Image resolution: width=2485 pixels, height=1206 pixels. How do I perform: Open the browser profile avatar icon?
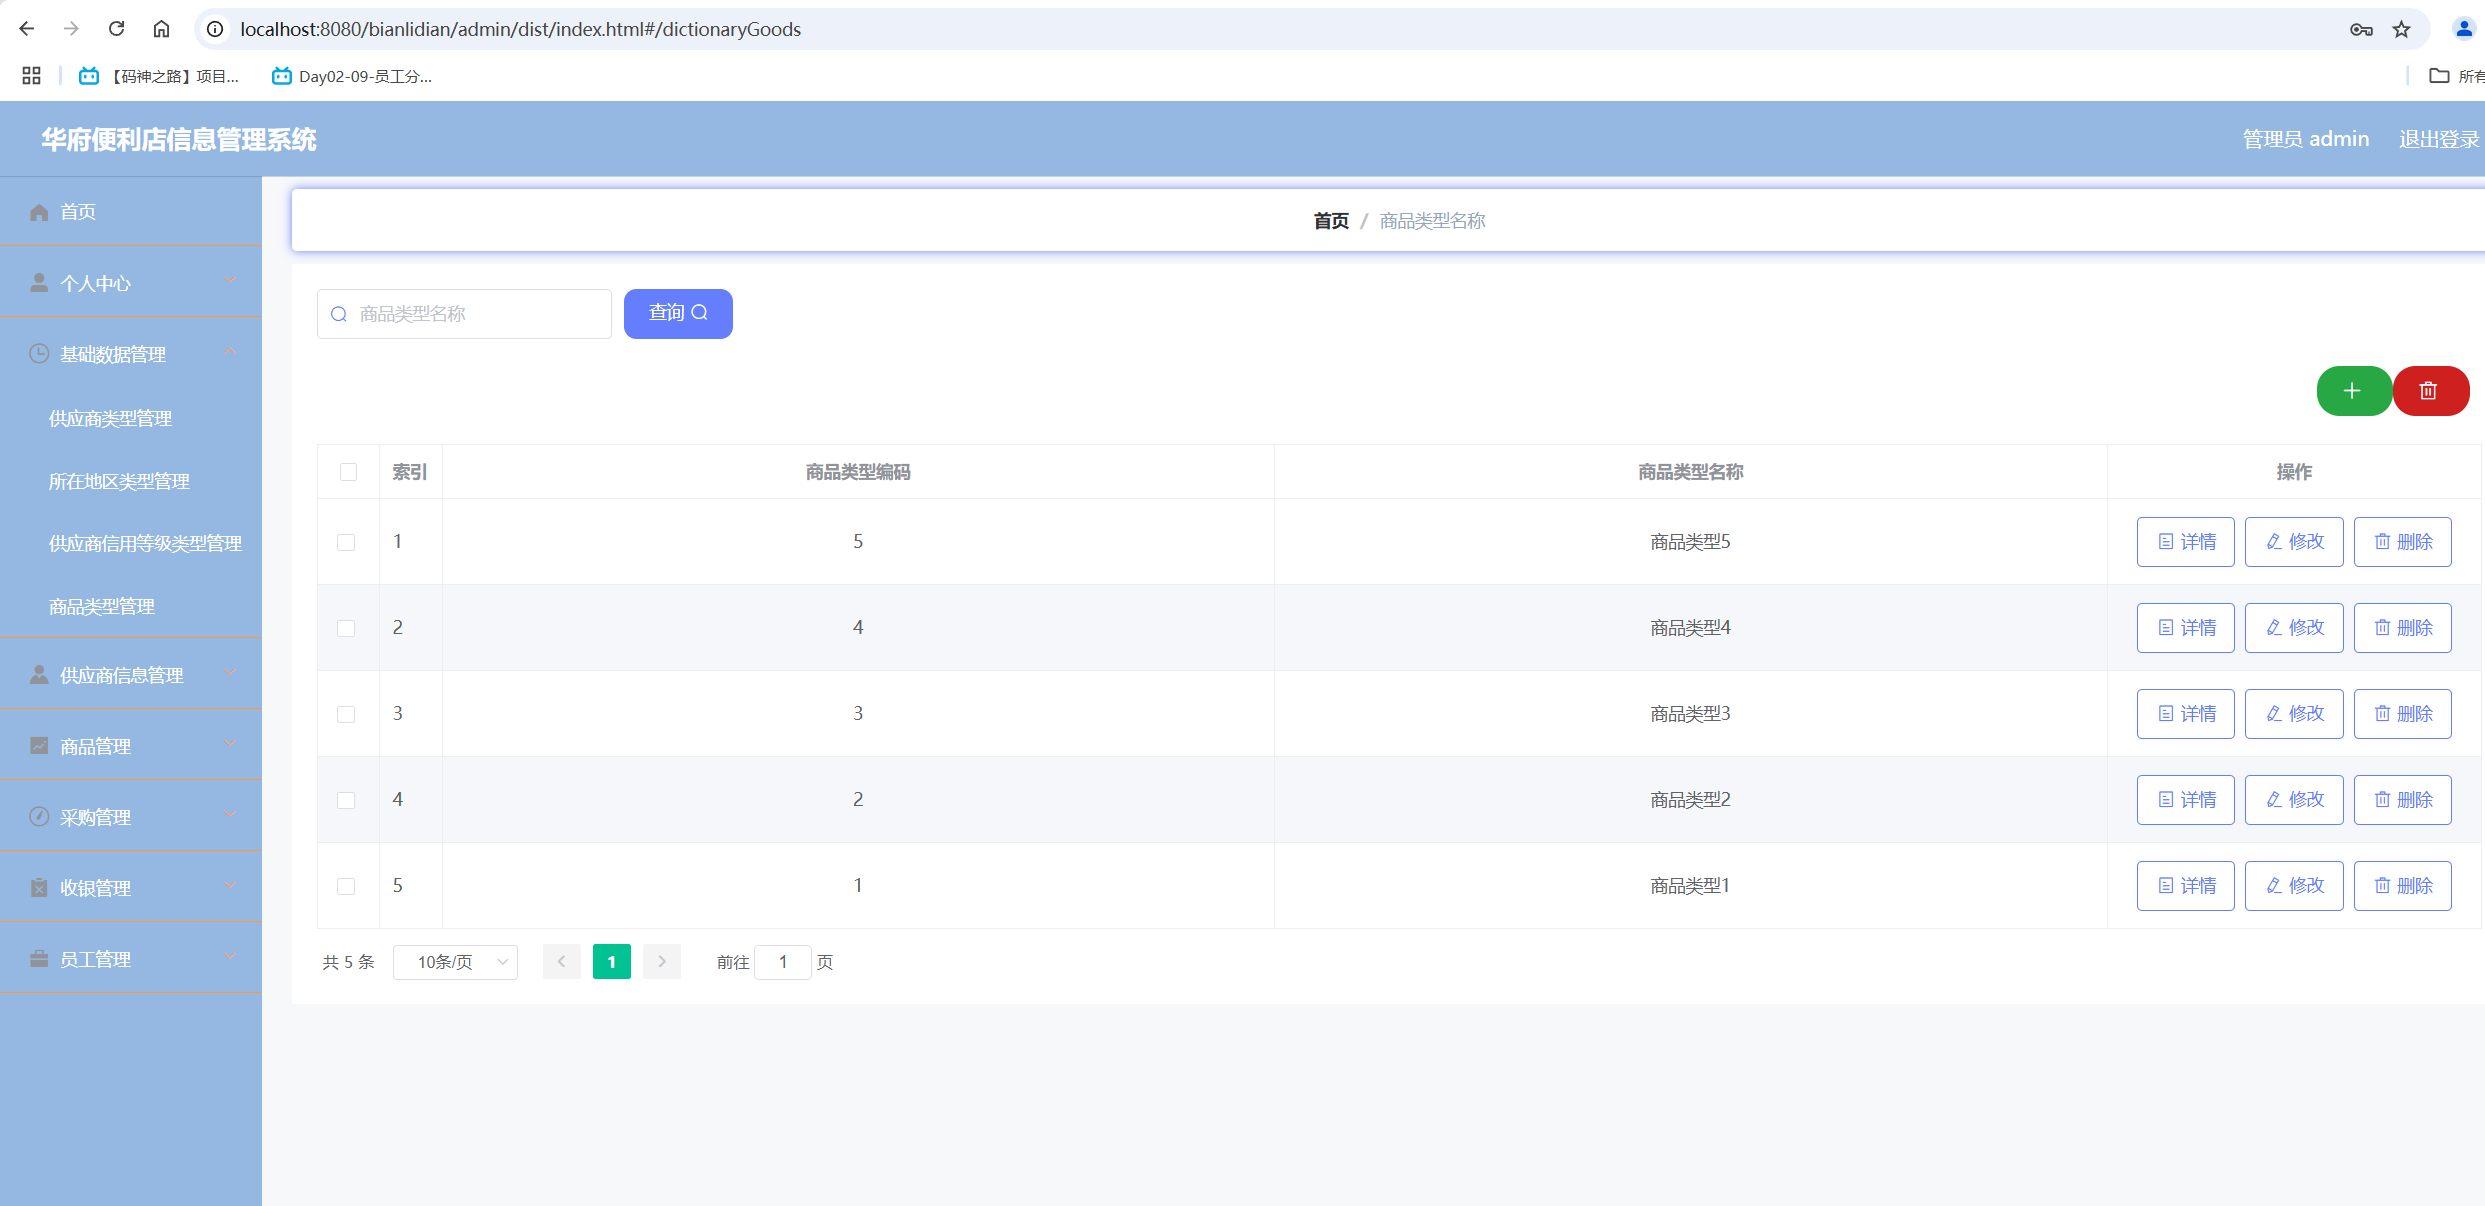click(x=2464, y=29)
